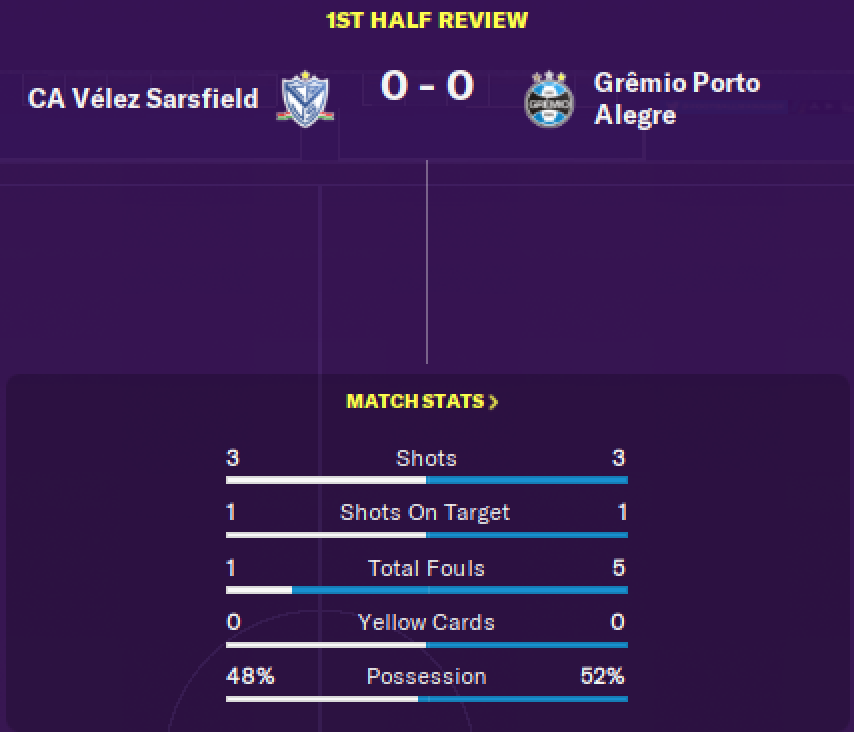The height and width of the screenshot is (732, 854).
Task: Click the Shots comparison bar
Action: click(x=427, y=480)
